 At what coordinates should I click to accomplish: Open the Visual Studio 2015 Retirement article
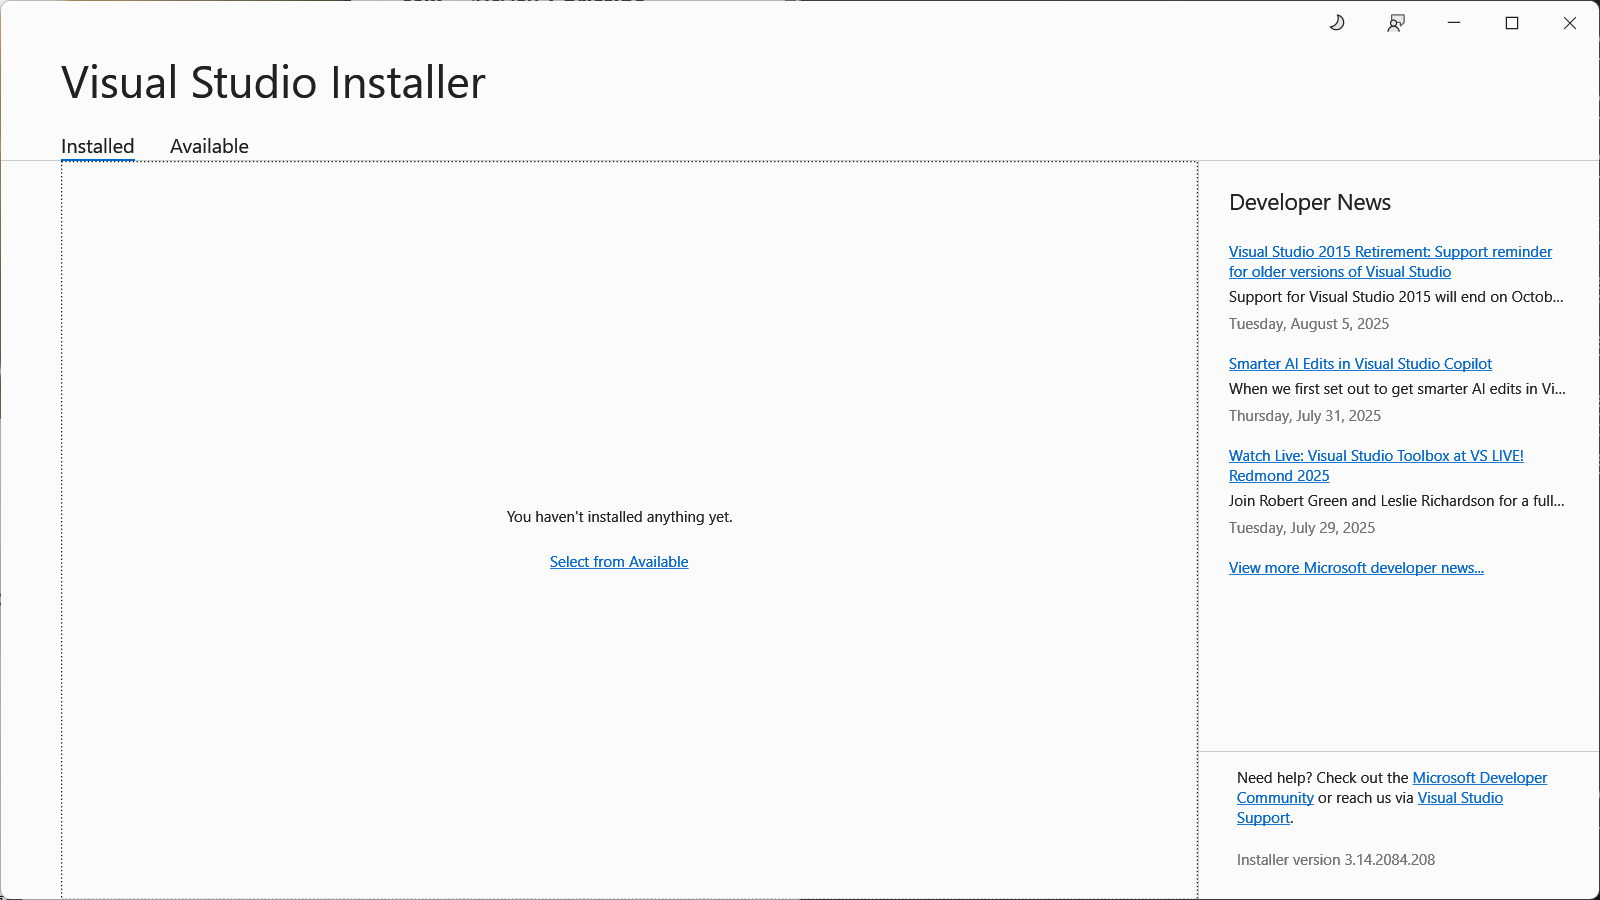pos(1390,252)
